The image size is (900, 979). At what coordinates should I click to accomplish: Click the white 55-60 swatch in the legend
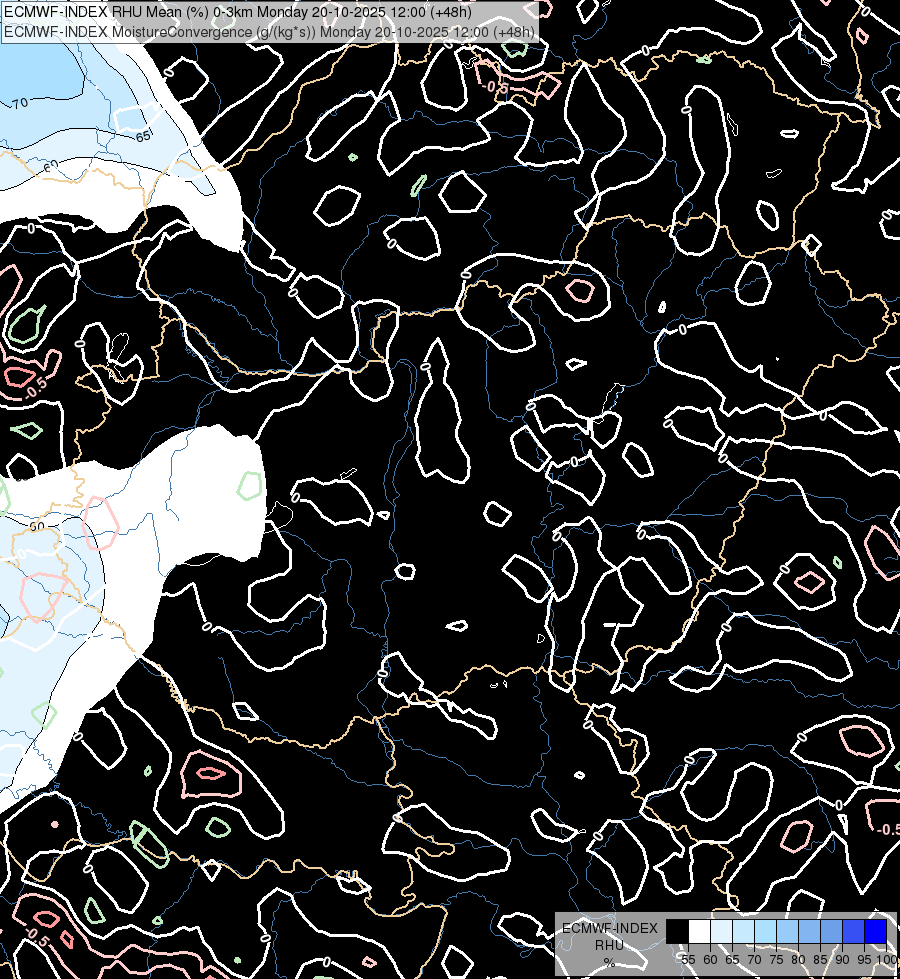(700, 931)
